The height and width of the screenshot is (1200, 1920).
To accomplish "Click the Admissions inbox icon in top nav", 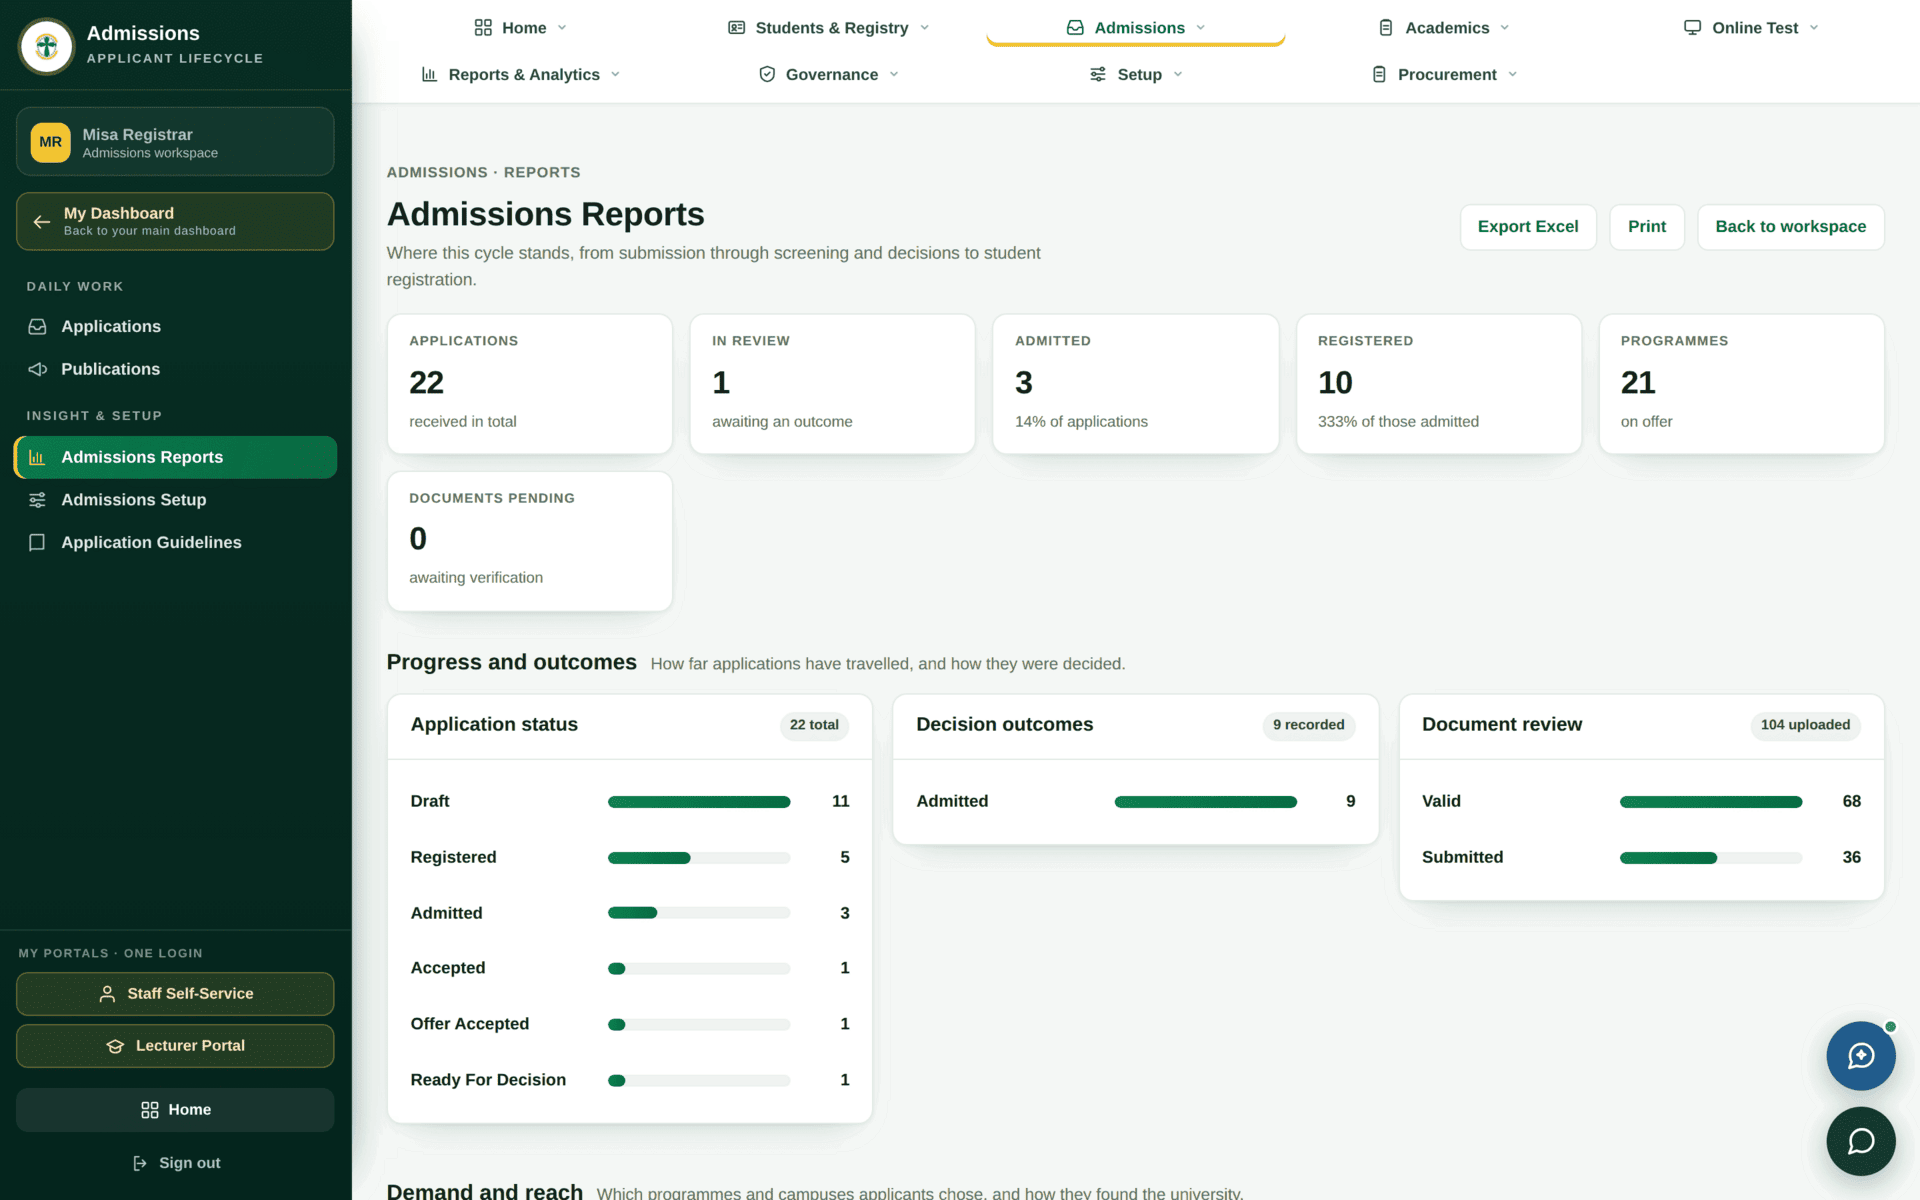I will click(1075, 28).
